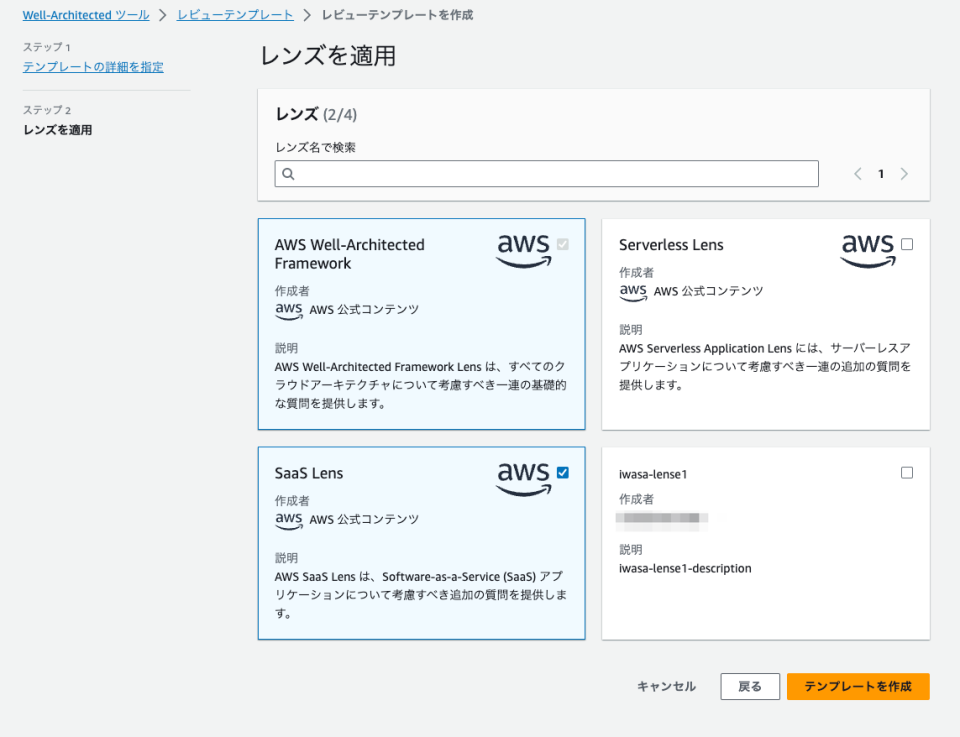Click the small AWS 作成者 icon on the Framework card
Image resolution: width=960 pixels, height=737 pixels.
tap(288, 310)
